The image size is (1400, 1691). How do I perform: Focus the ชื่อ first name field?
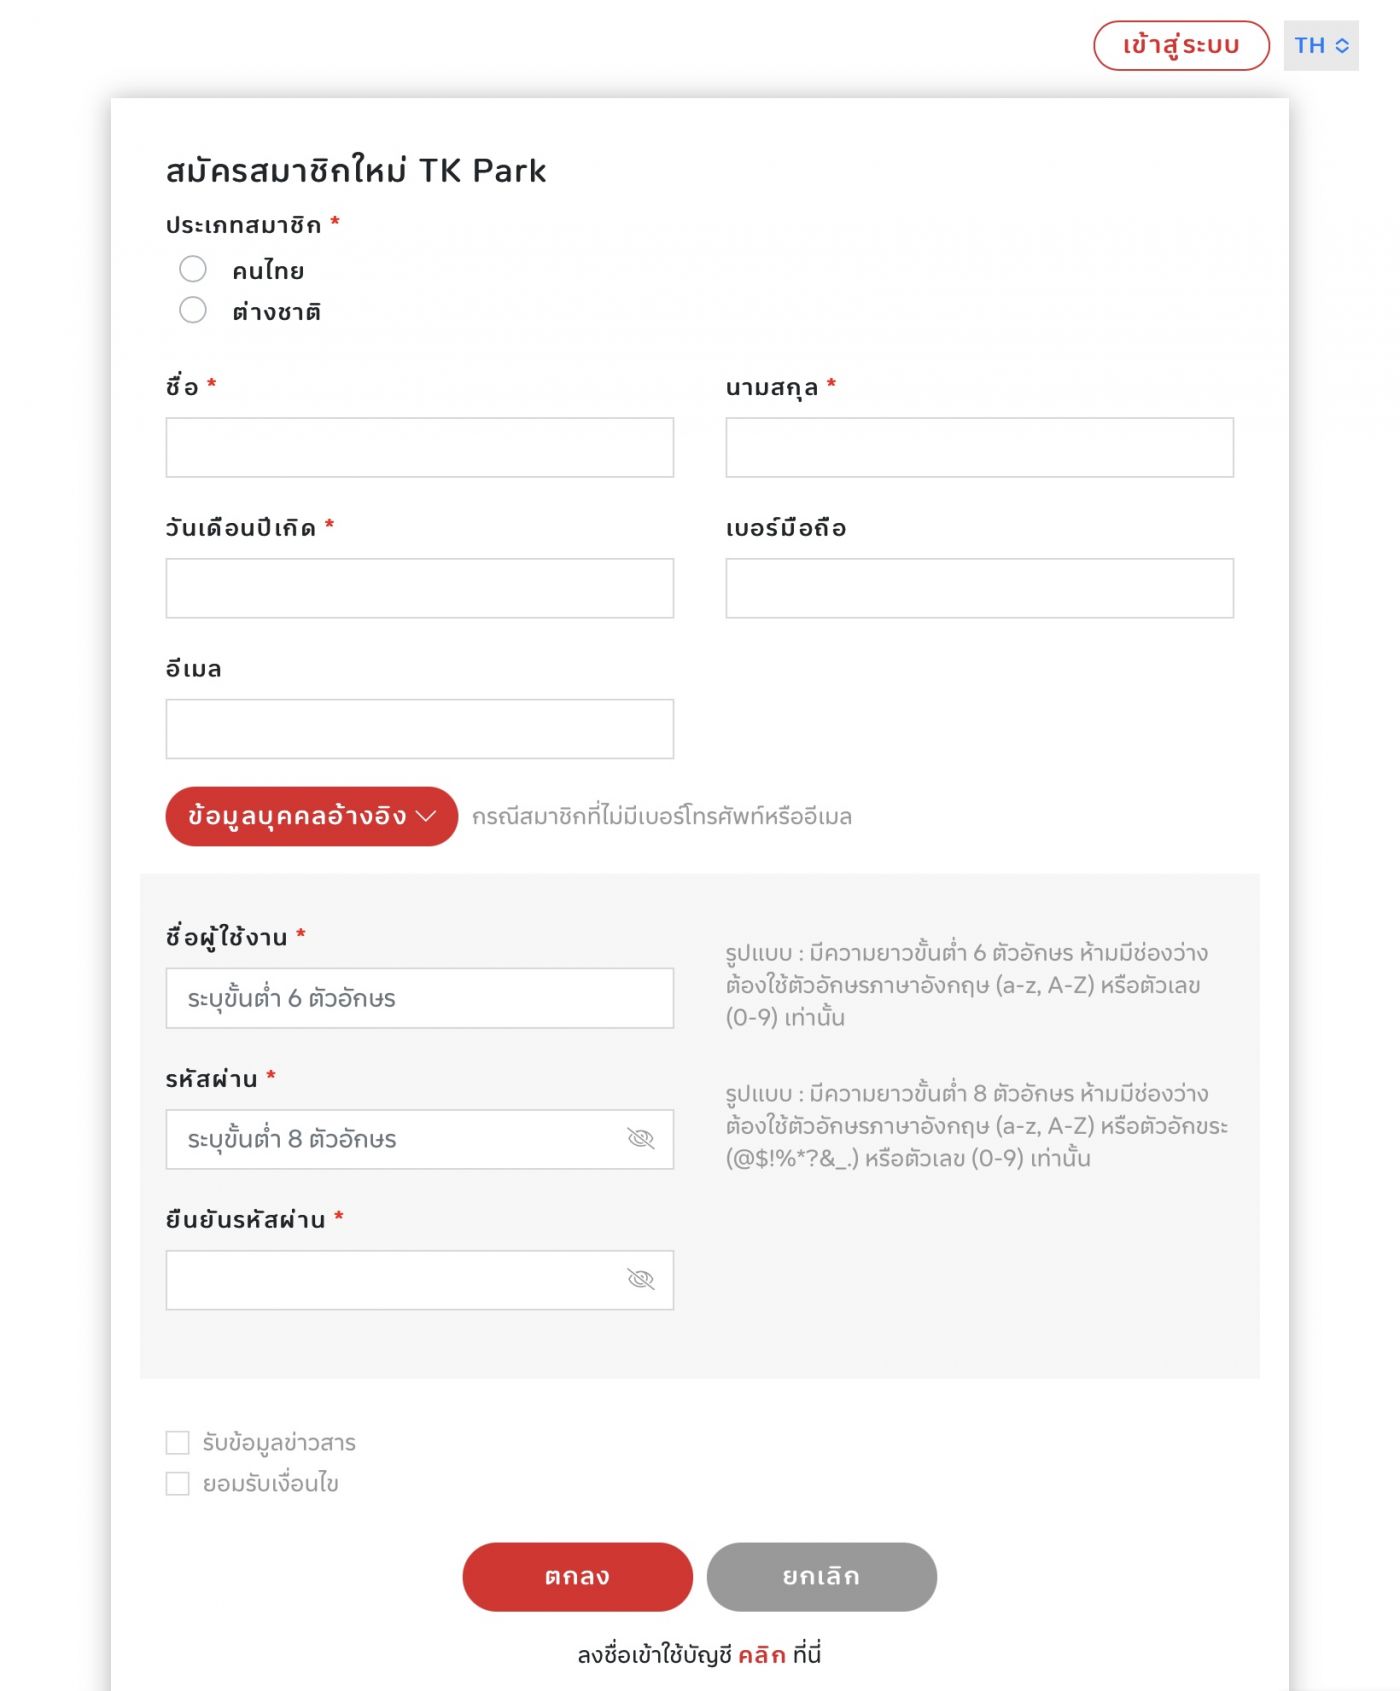point(419,447)
